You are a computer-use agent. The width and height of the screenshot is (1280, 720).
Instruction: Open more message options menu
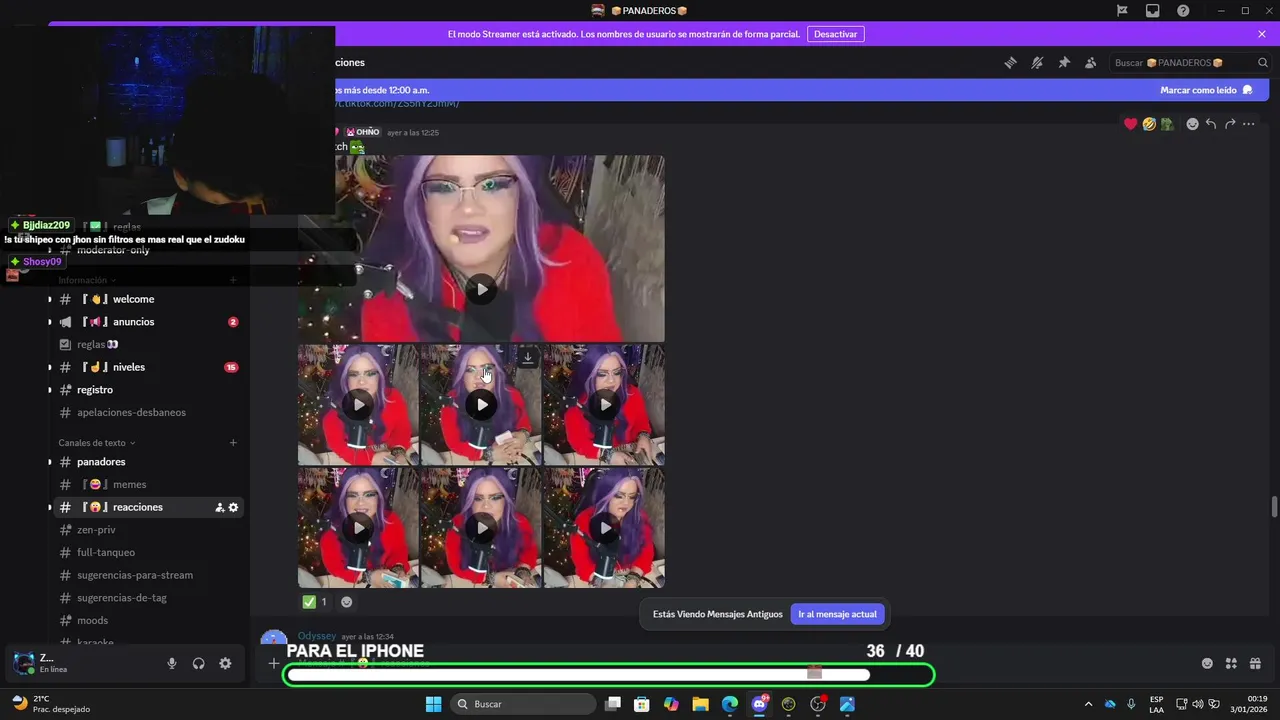point(1248,124)
